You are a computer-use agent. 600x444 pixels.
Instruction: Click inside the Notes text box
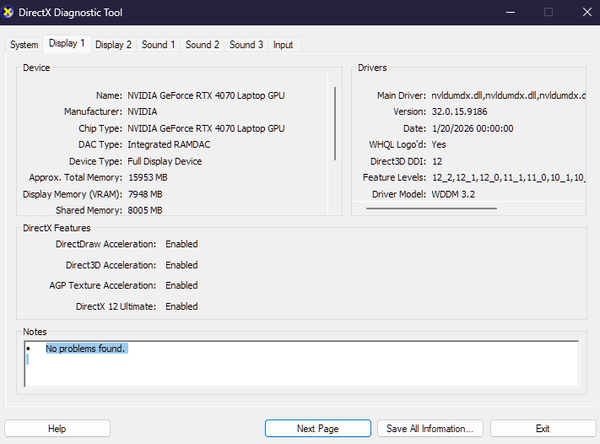[x=300, y=370]
